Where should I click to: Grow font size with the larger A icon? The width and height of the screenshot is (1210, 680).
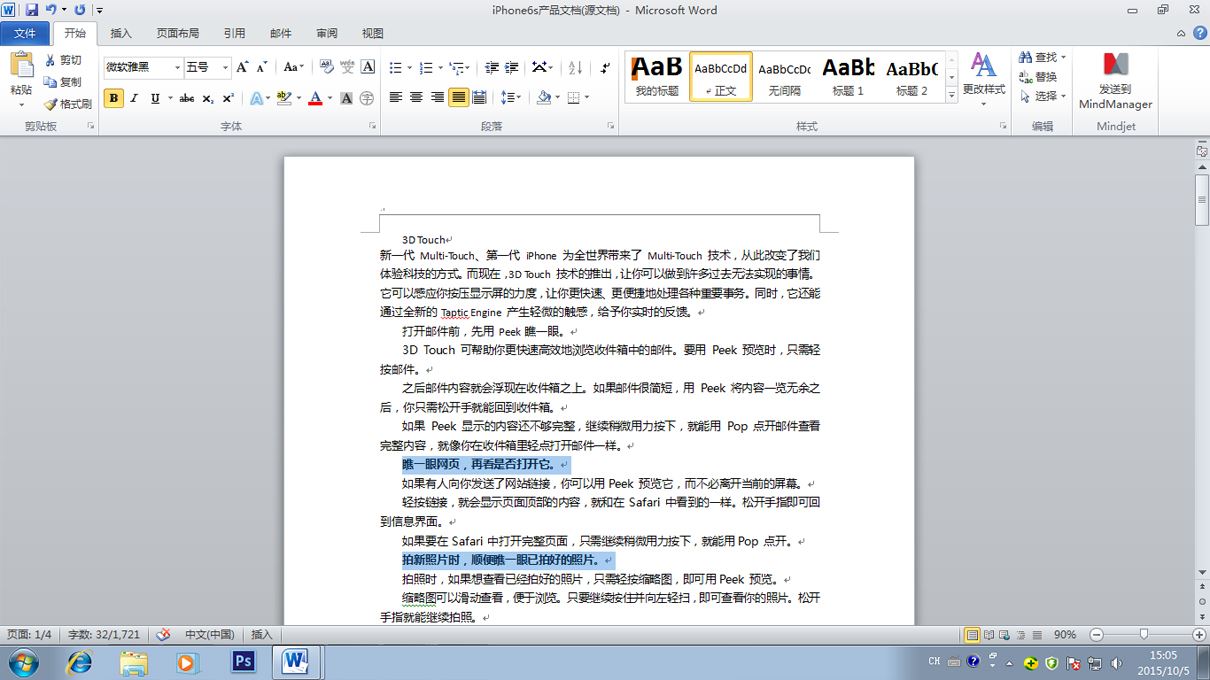coord(243,67)
